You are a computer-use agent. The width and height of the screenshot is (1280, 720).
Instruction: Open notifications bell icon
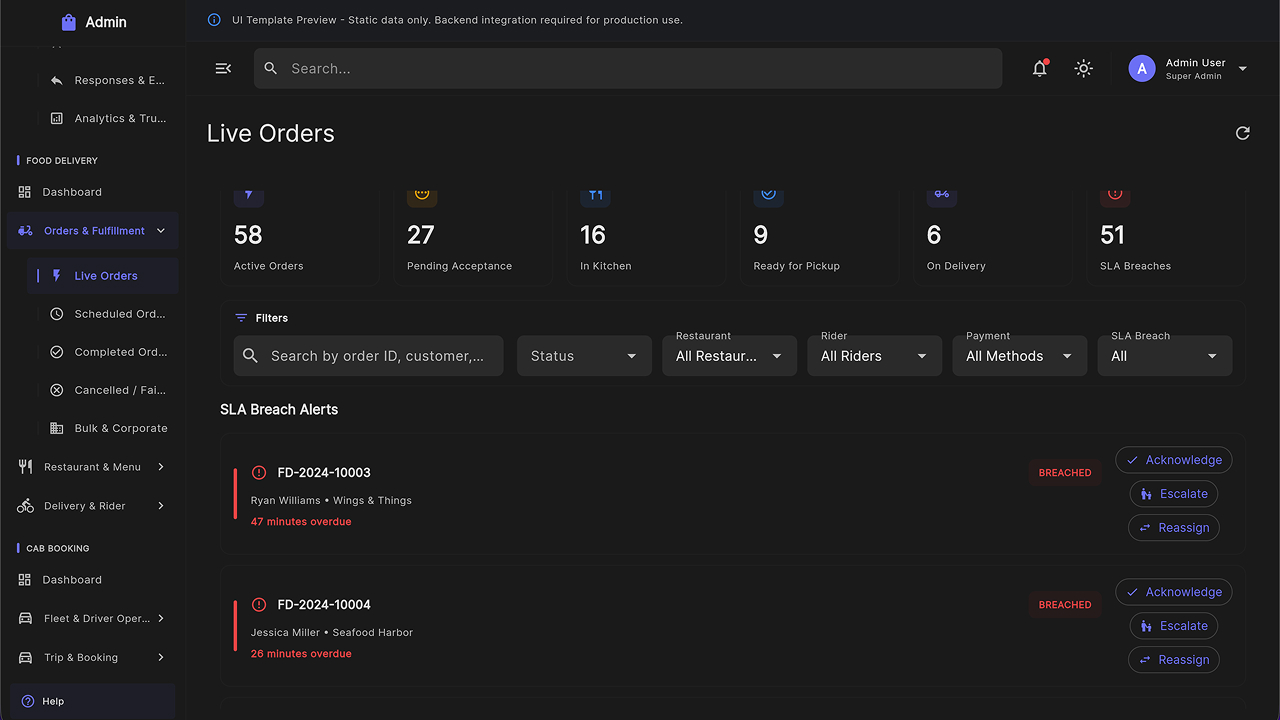[1040, 68]
